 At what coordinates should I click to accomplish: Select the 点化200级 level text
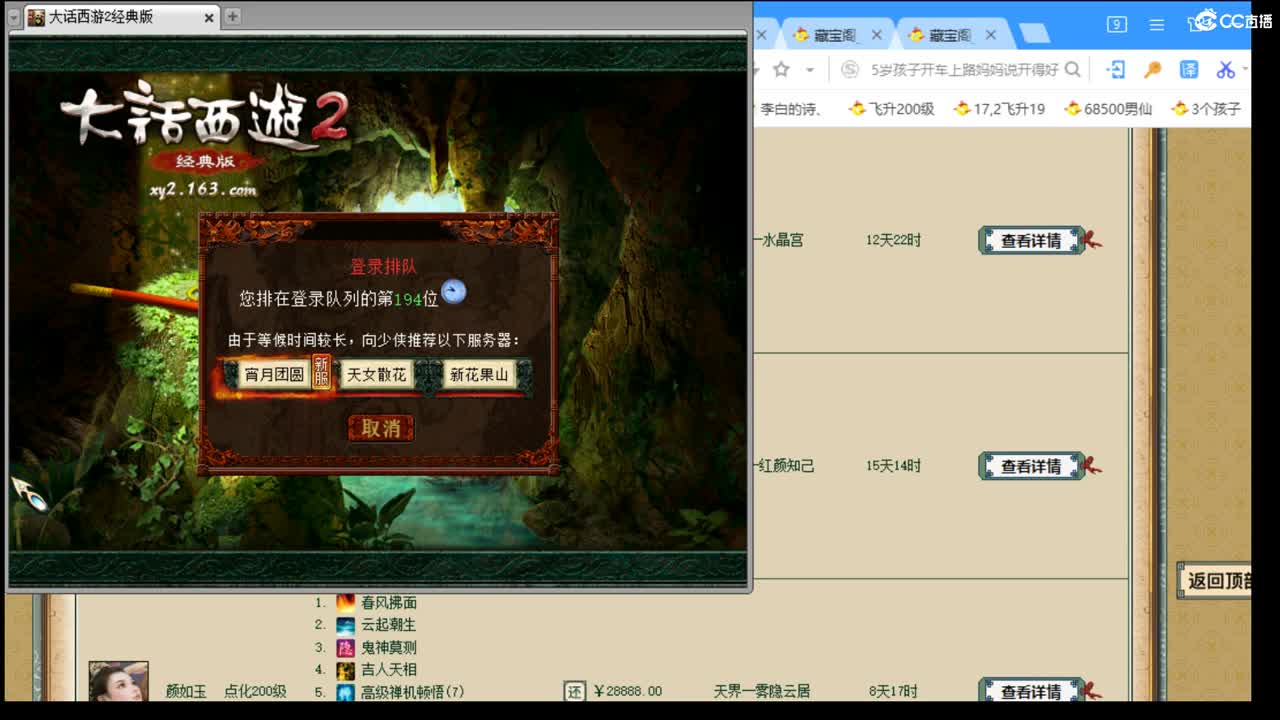click(x=255, y=691)
